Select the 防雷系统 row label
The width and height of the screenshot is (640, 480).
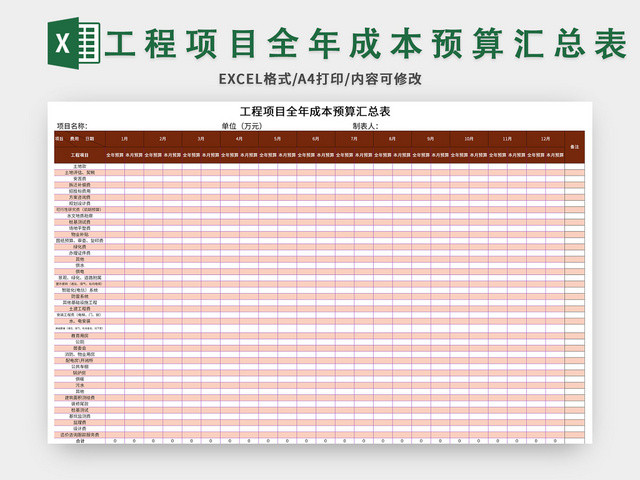coord(80,296)
